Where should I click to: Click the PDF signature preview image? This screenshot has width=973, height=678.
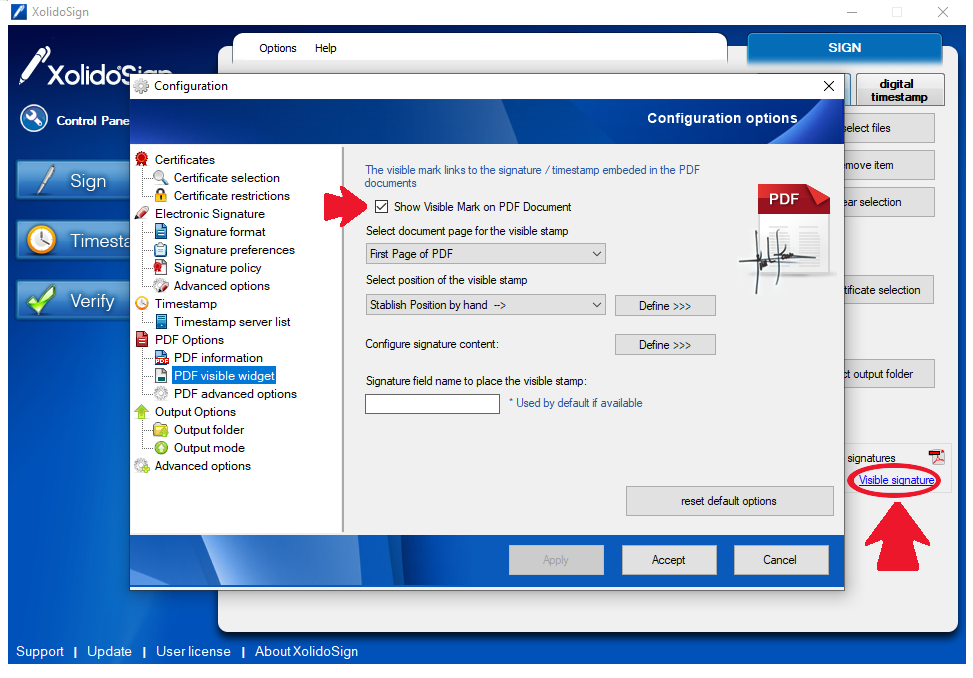tap(787, 239)
